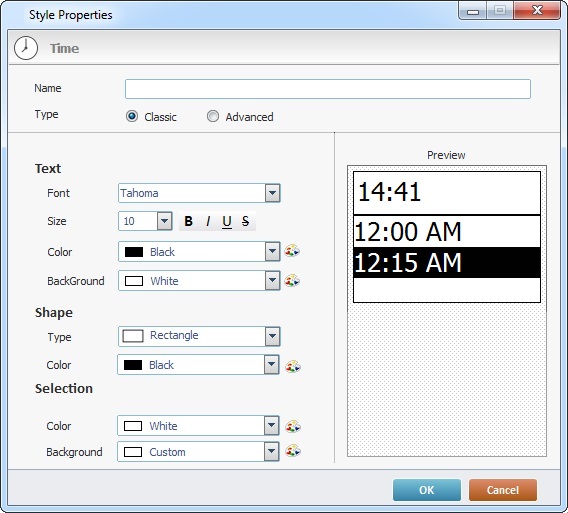This screenshot has height=513, width=568.
Task: Select the Advanced type radio button
Action: pos(213,116)
